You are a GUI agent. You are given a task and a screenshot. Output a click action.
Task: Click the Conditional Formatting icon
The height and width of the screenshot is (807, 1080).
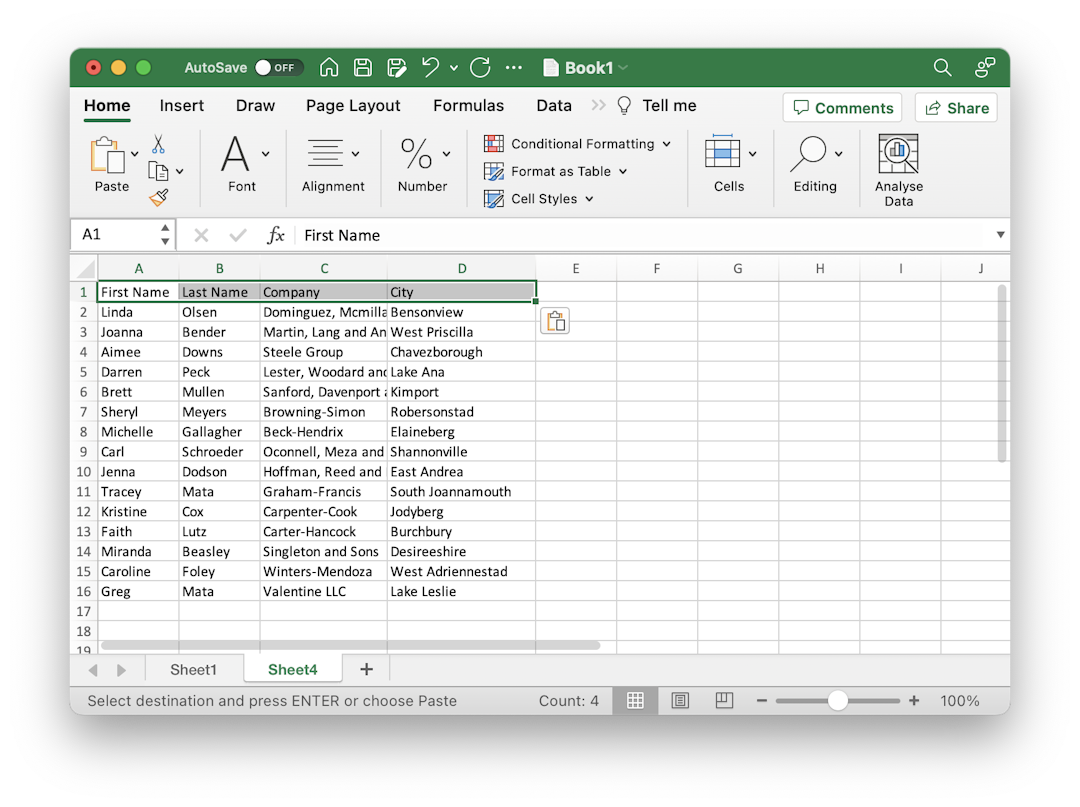[493, 143]
